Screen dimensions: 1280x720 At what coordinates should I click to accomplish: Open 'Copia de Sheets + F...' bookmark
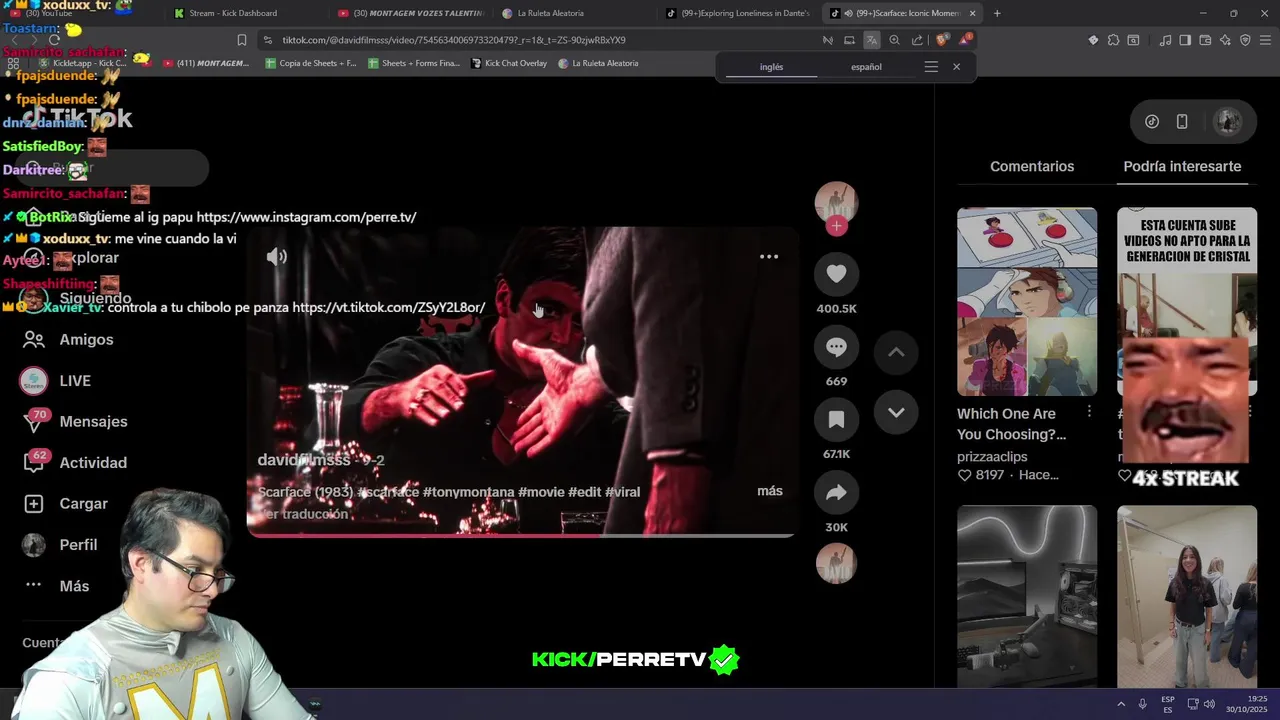coord(311,63)
